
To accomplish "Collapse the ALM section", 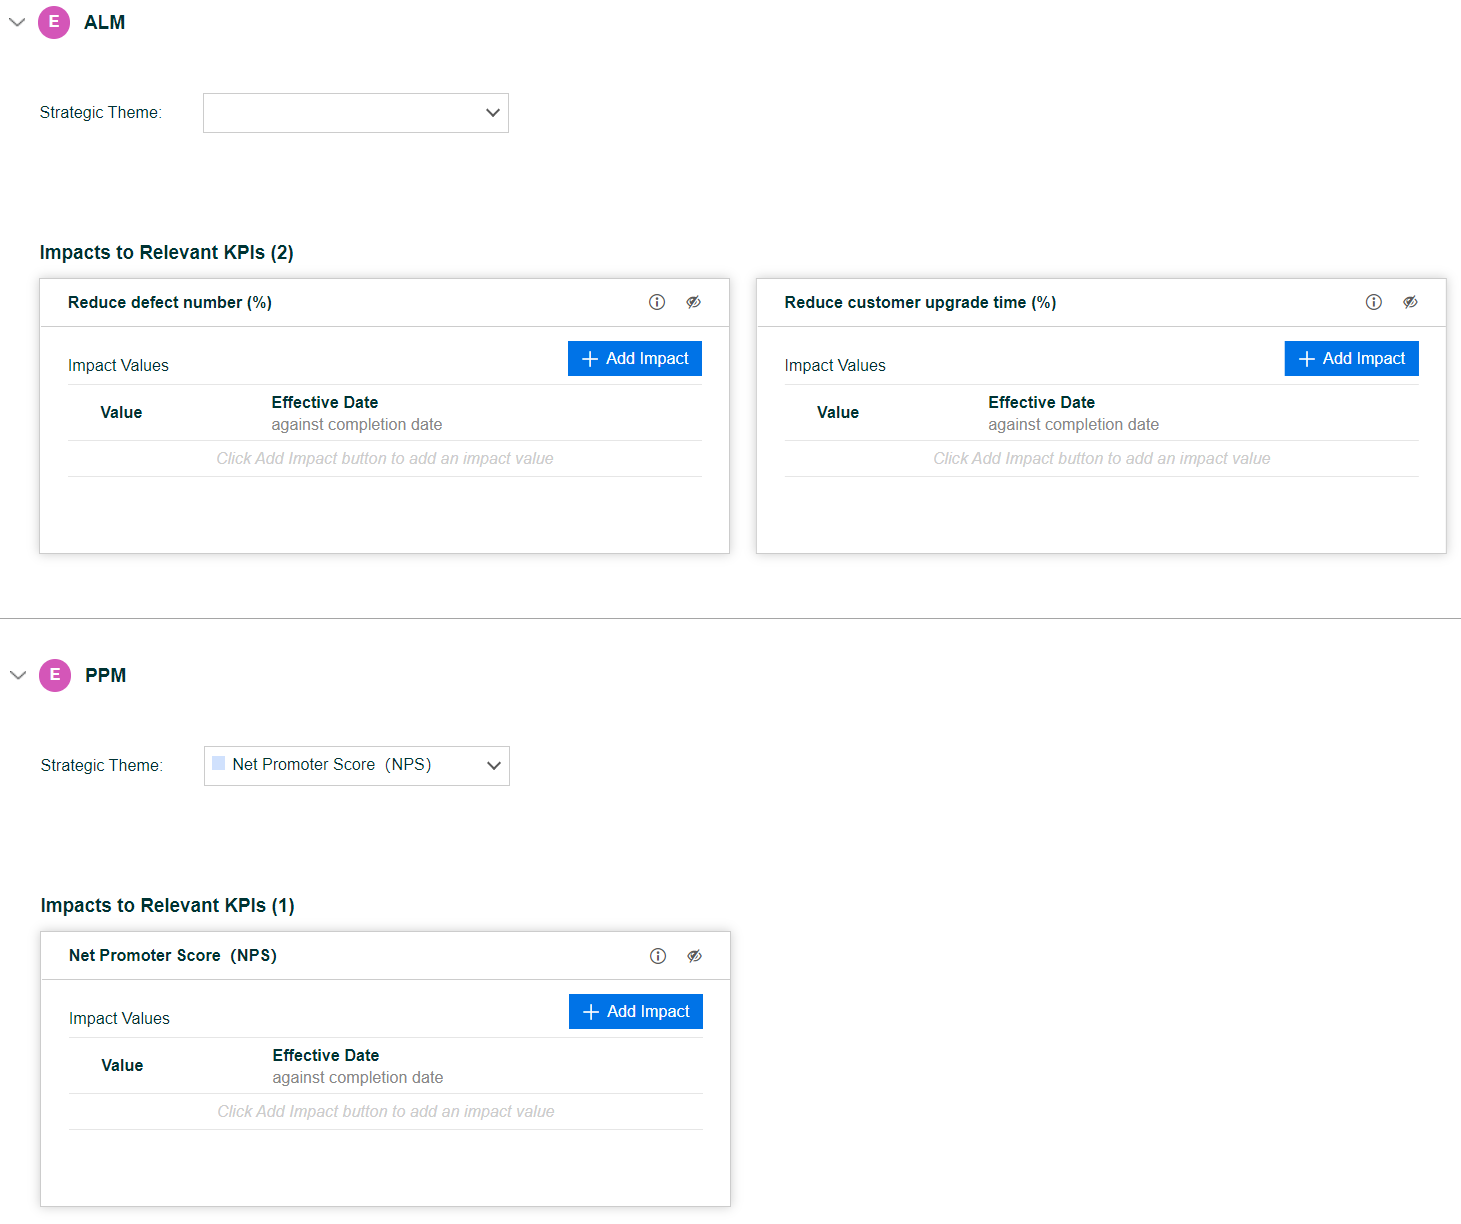I will 17,22.
